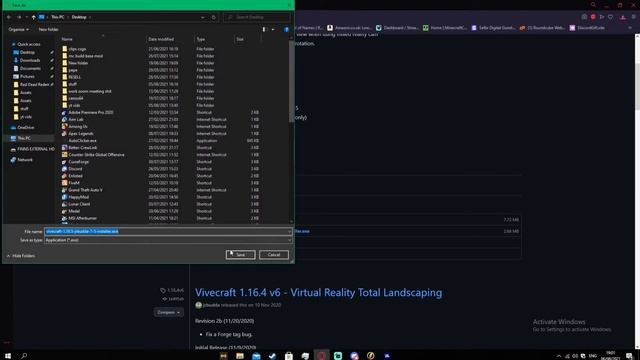This screenshot has height=360, width=640.
Task: Select the pepe folder
Action: pyautogui.click(x=73, y=70)
